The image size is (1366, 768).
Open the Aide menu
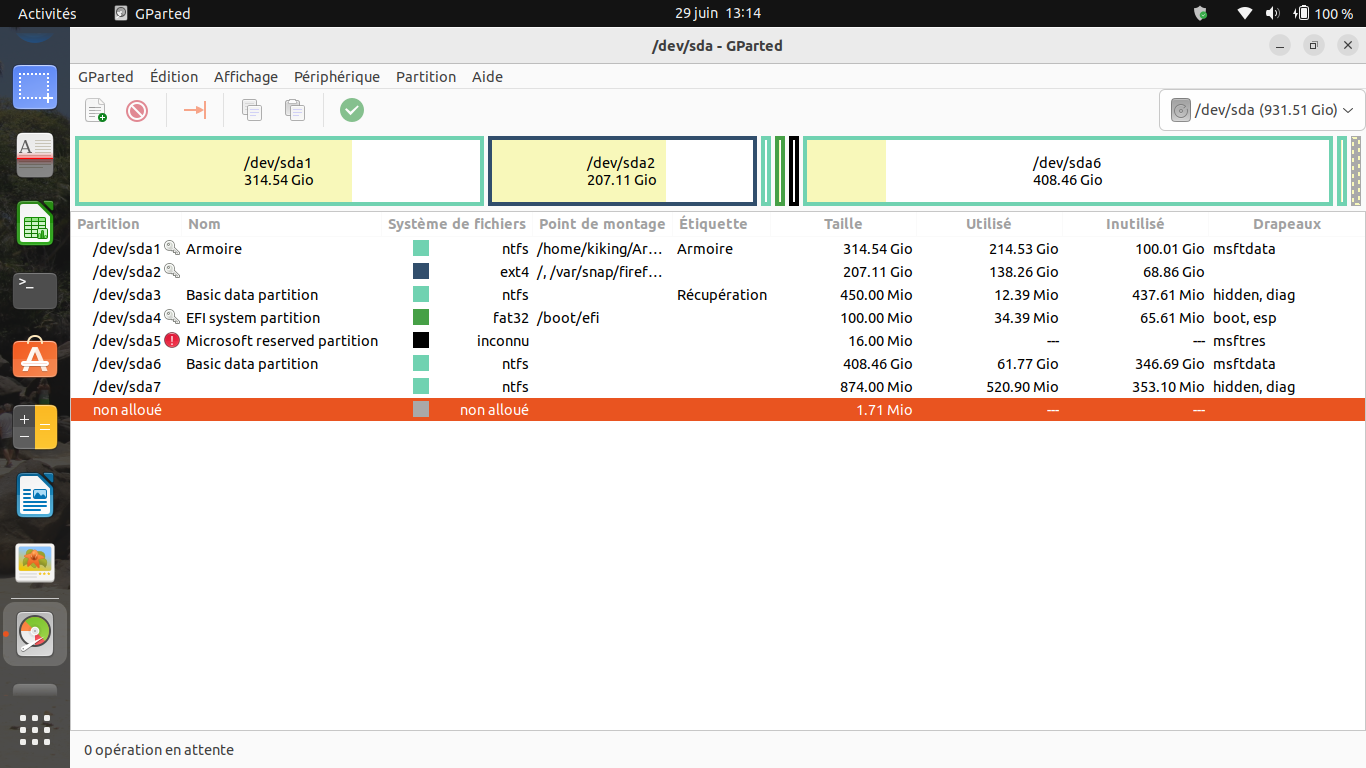pos(487,77)
